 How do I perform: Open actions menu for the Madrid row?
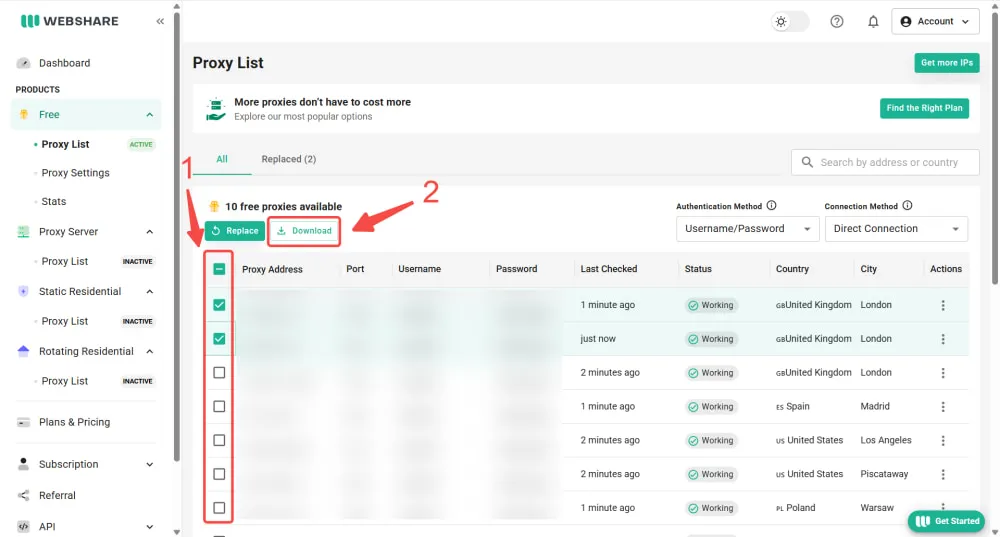(943, 407)
